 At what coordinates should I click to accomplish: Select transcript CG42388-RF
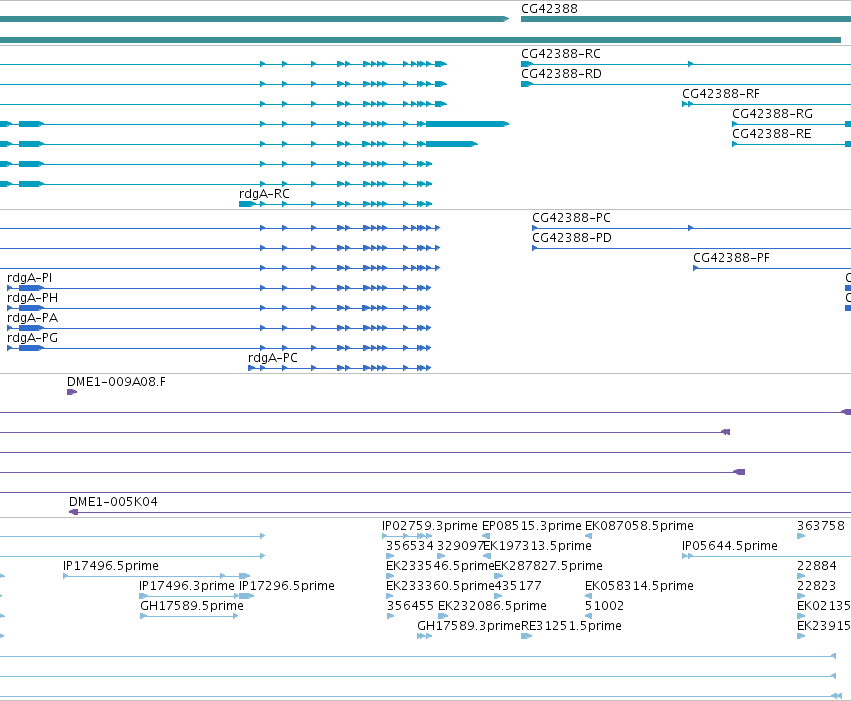(721, 94)
